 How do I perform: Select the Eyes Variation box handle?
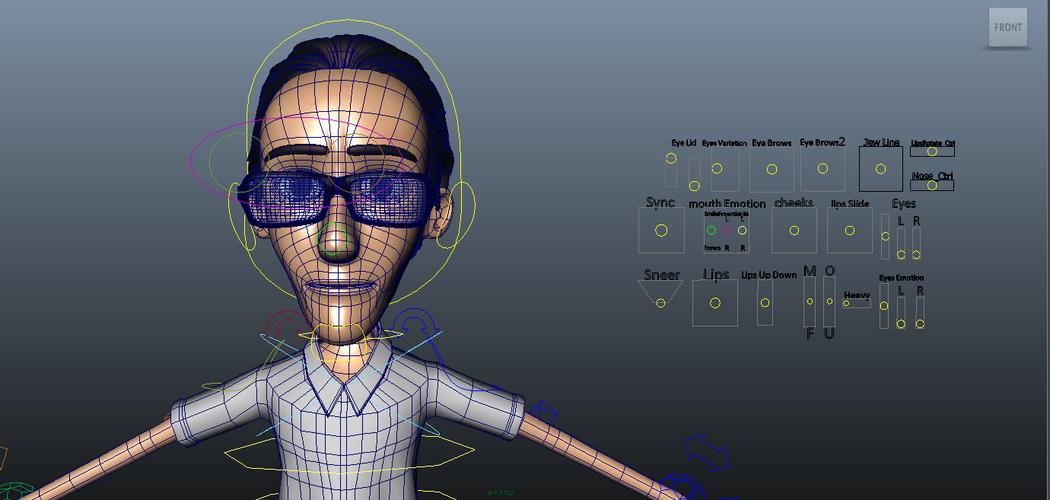tap(717, 168)
